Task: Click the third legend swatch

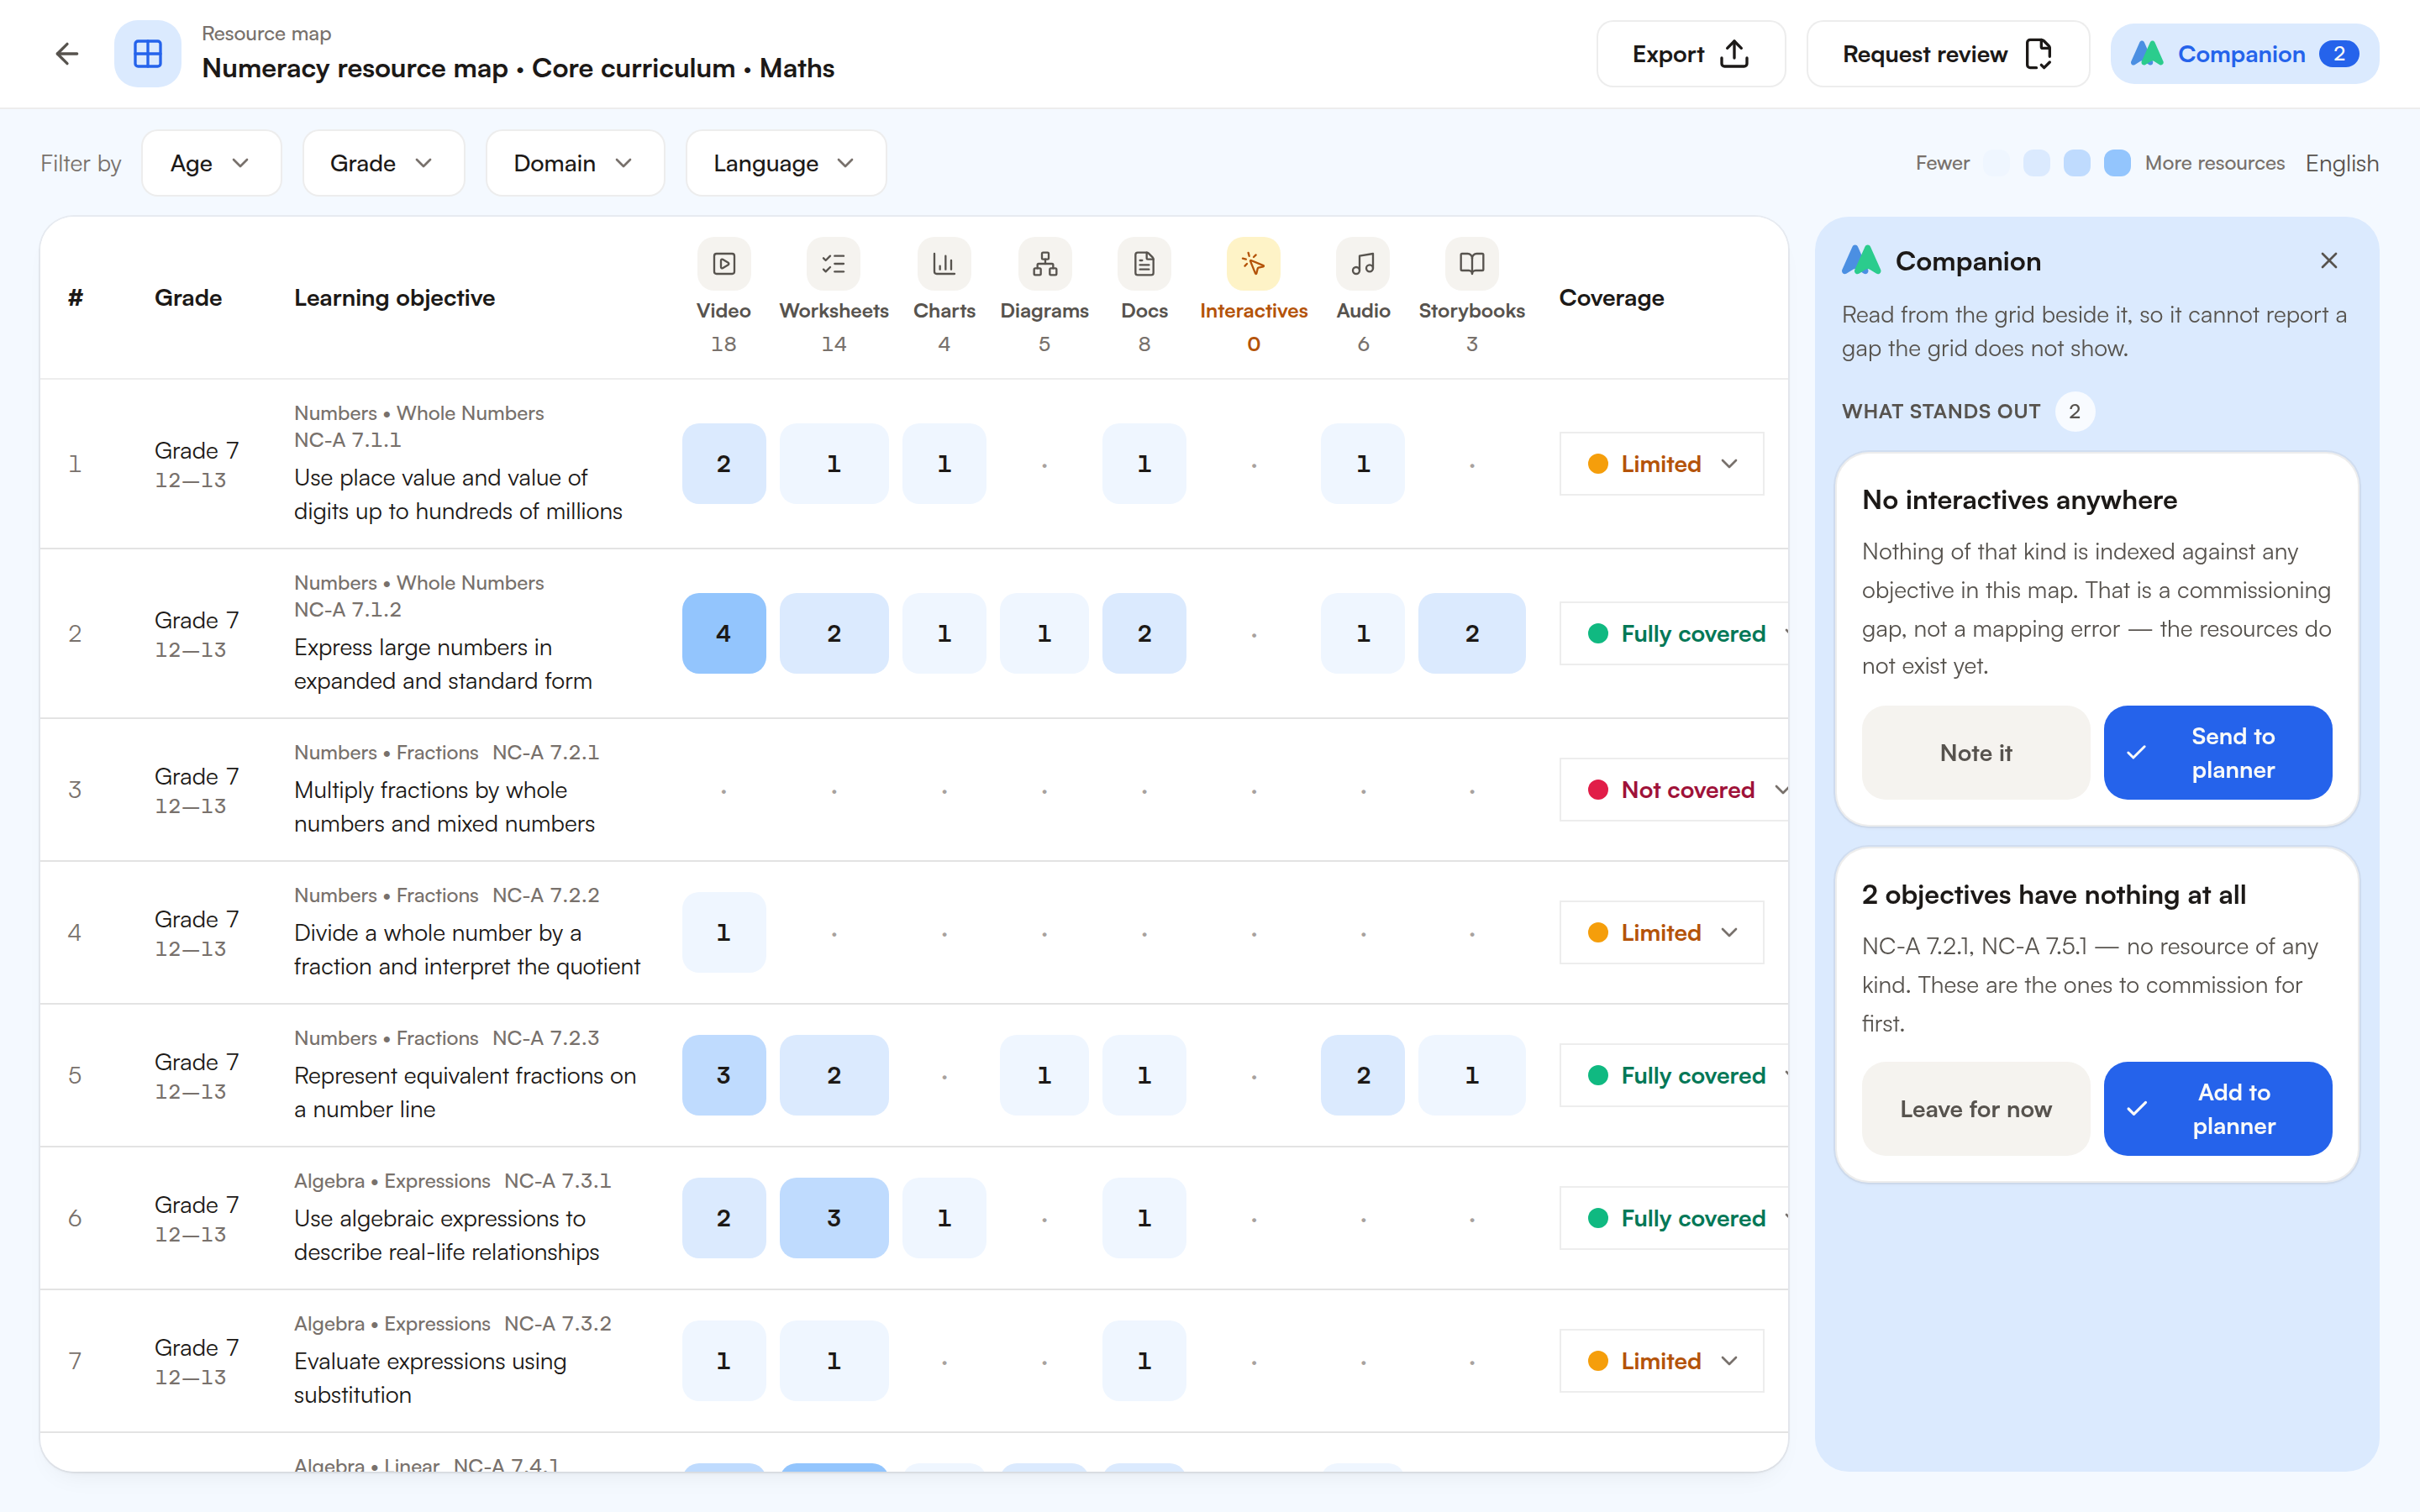Action: [2077, 163]
